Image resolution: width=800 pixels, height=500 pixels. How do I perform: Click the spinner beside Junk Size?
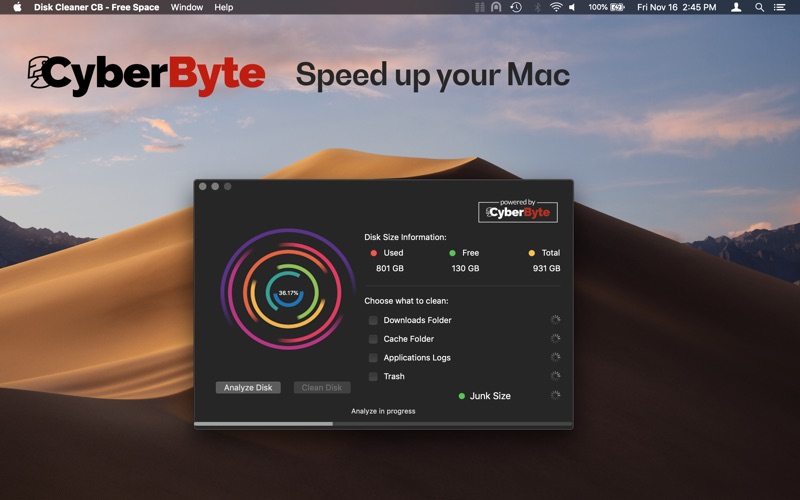(x=556, y=395)
